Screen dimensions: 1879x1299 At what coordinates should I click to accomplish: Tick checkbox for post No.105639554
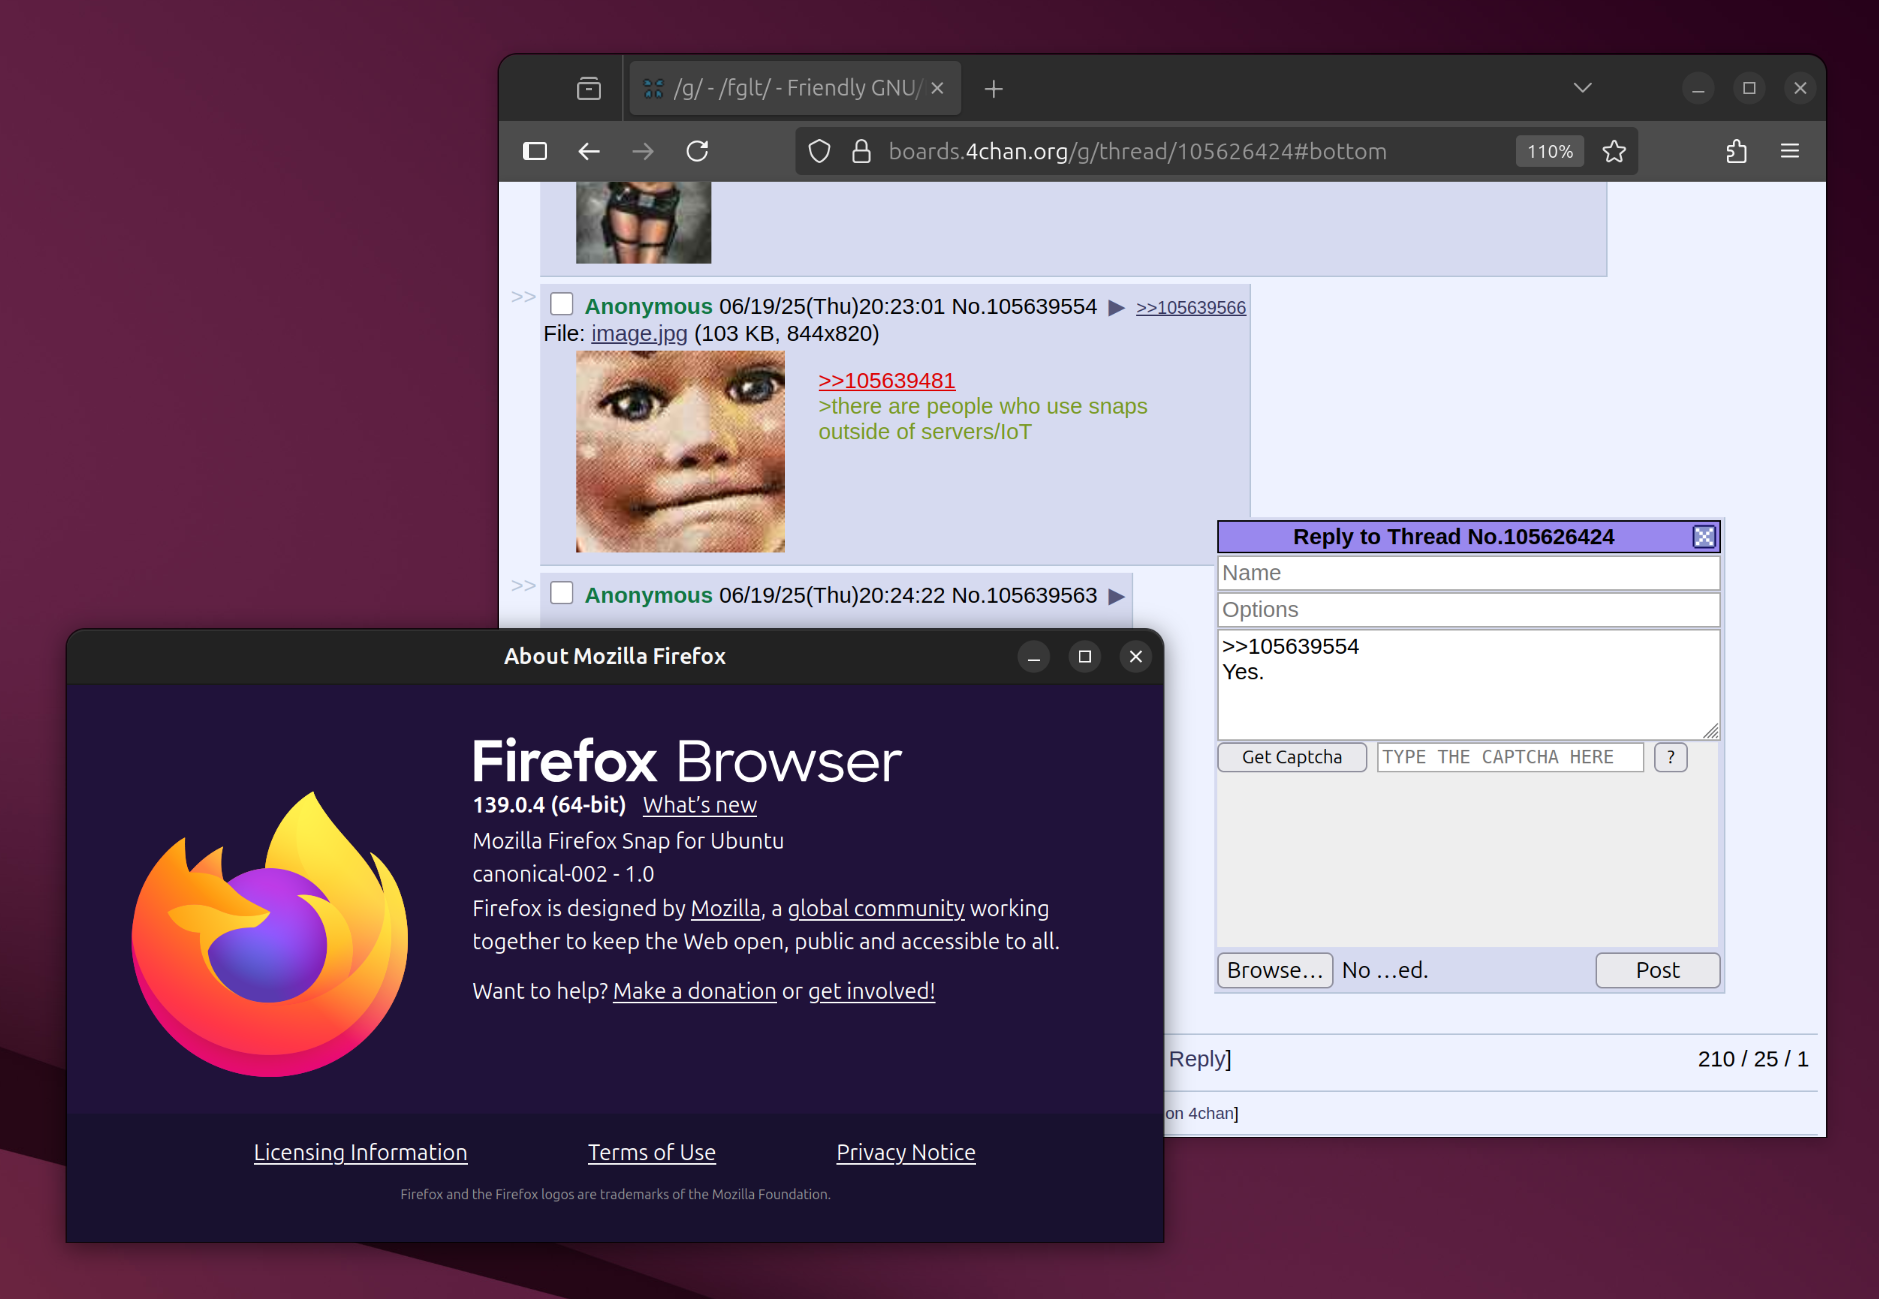click(562, 304)
